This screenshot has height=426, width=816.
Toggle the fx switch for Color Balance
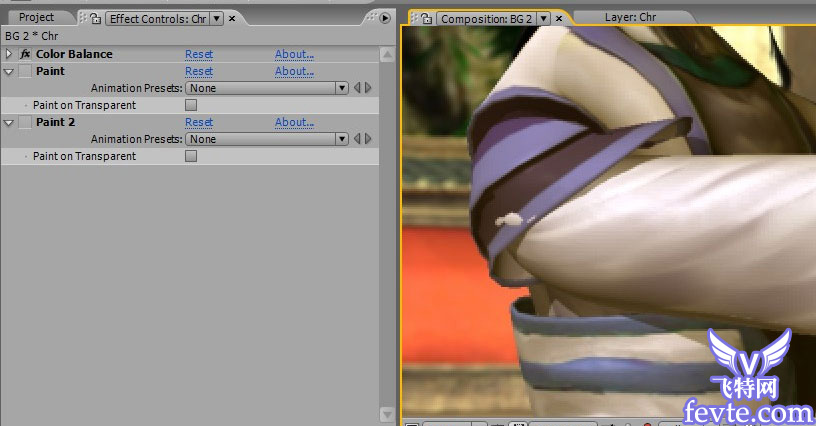(x=25, y=54)
